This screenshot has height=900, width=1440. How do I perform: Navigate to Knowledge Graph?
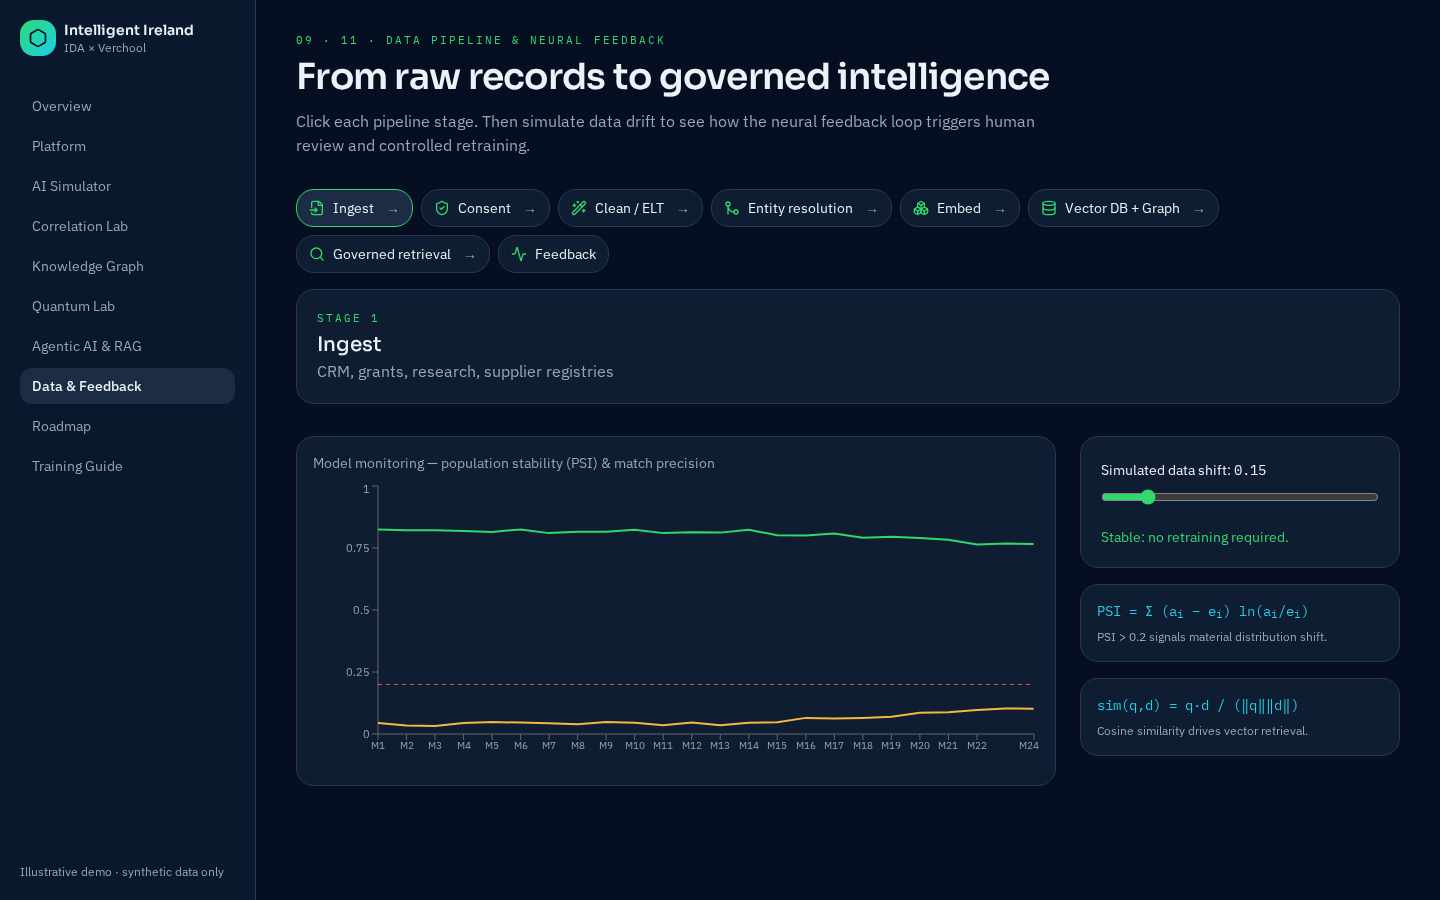click(x=127, y=266)
